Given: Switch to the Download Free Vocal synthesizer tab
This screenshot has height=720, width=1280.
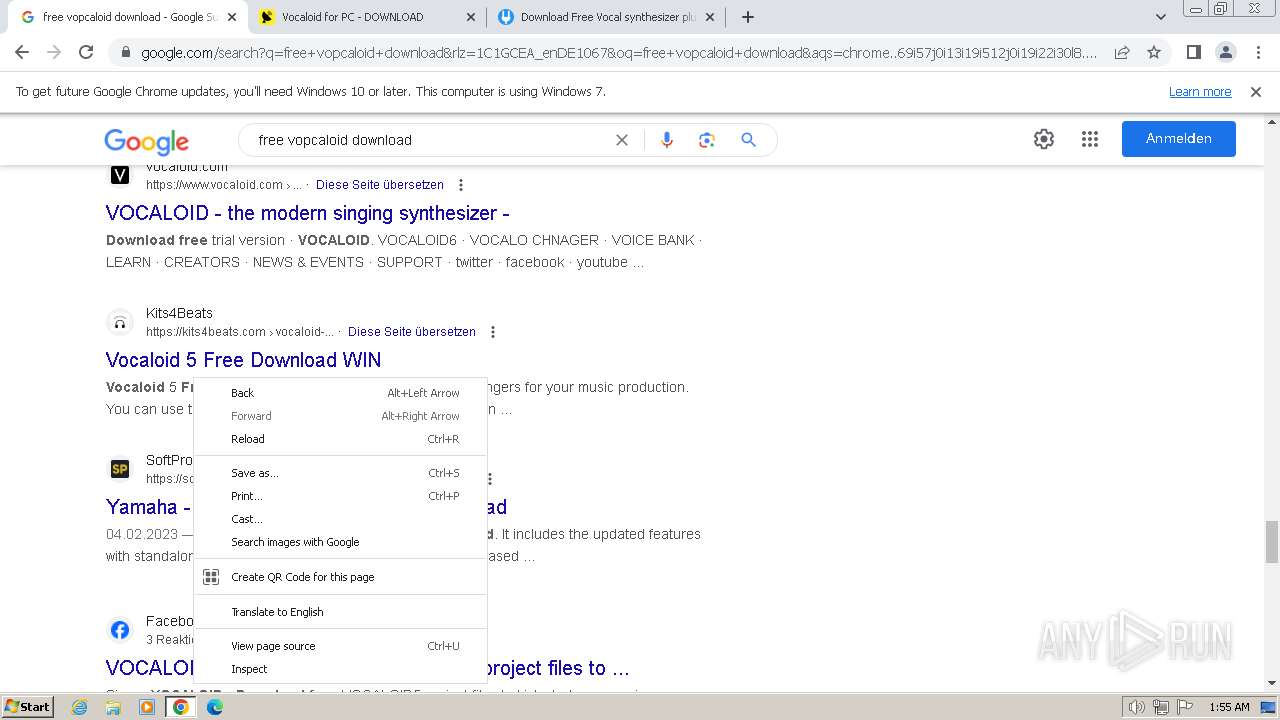Looking at the screenshot, I should pyautogui.click(x=606, y=17).
